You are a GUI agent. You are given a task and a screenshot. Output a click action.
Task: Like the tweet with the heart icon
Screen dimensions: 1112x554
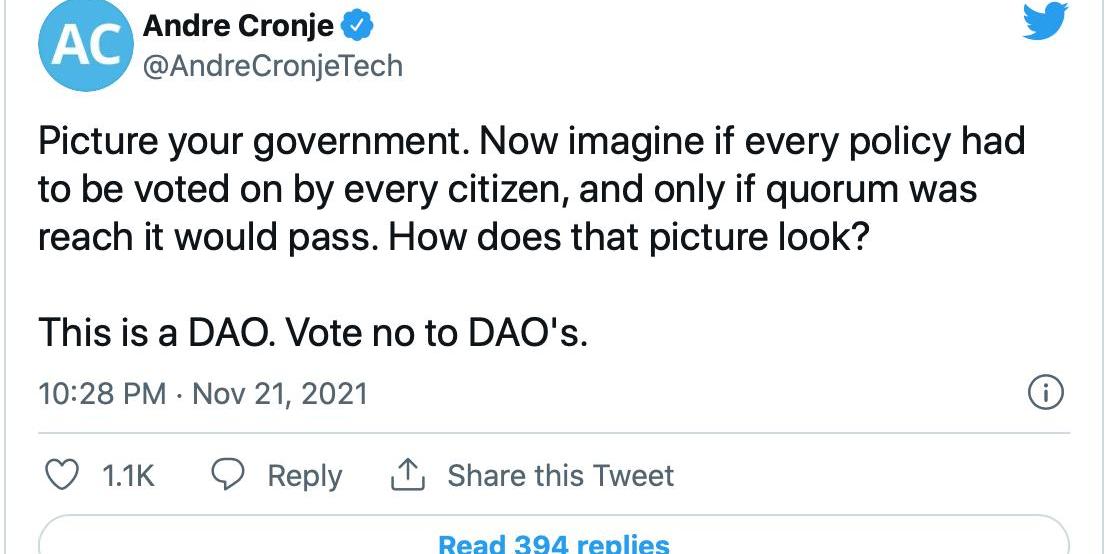click(65, 475)
